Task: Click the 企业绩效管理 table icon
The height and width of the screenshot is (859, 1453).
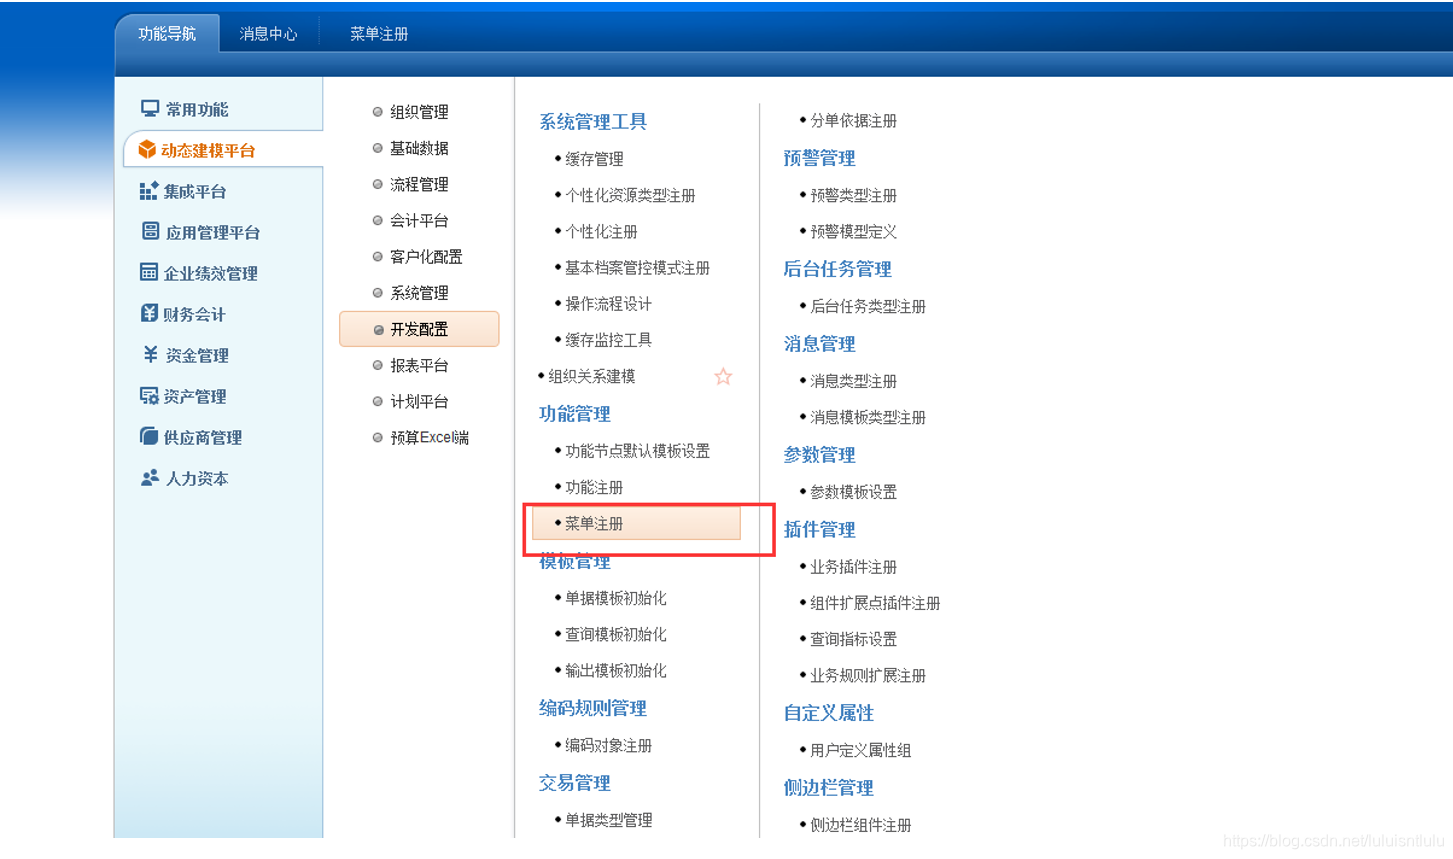Action: coord(149,272)
